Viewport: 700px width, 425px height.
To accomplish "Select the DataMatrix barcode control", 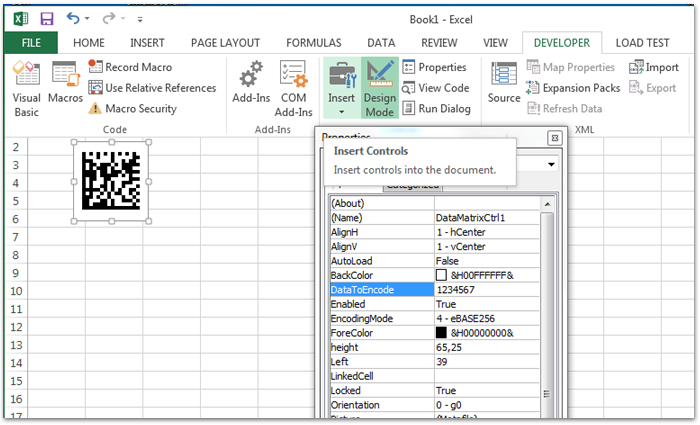I will (x=111, y=181).
